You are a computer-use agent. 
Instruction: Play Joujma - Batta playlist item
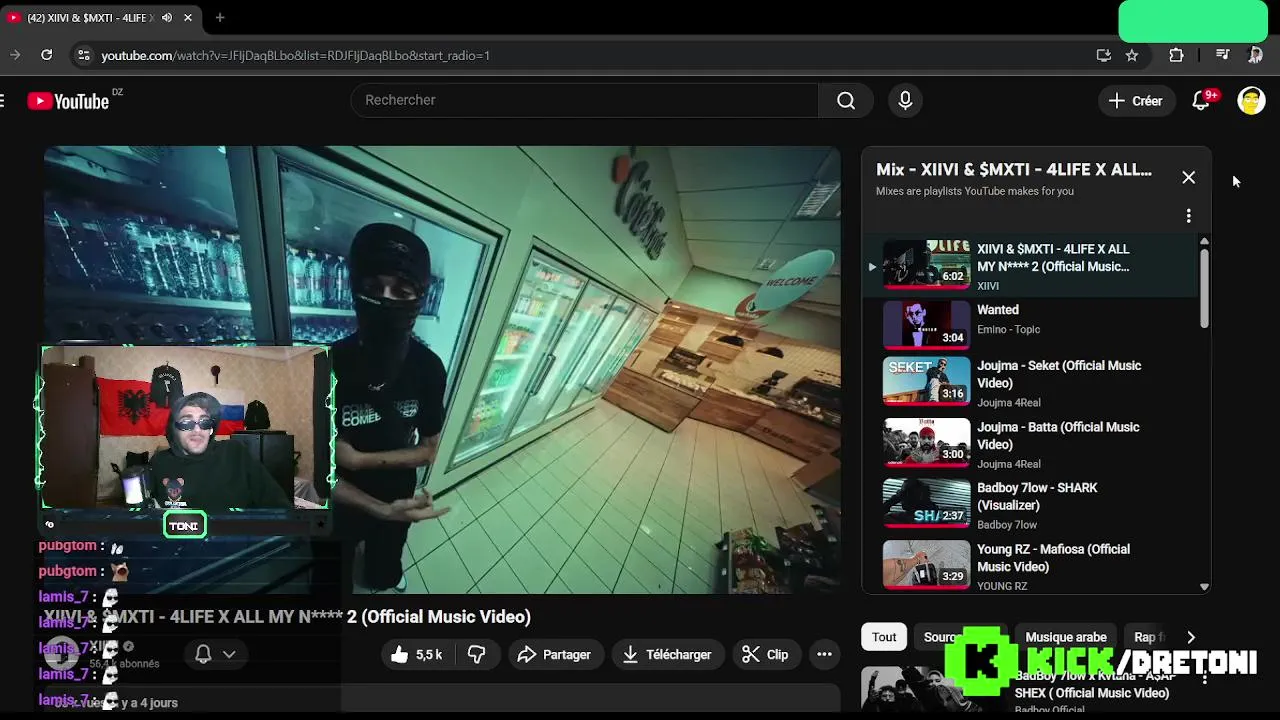coord(1030,443)
